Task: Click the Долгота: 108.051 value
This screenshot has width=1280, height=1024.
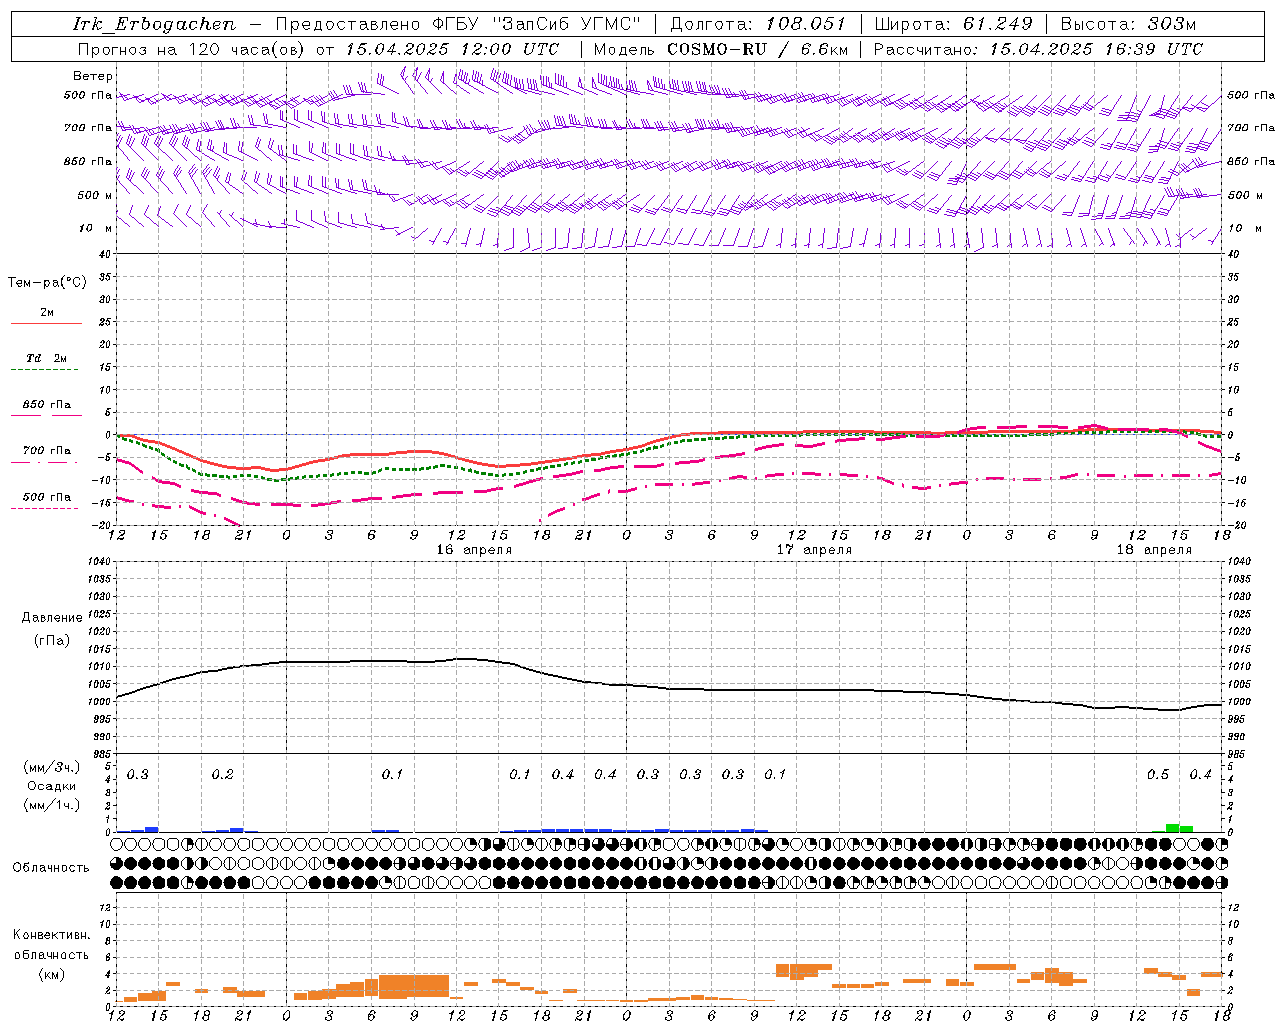Action: 758,24
